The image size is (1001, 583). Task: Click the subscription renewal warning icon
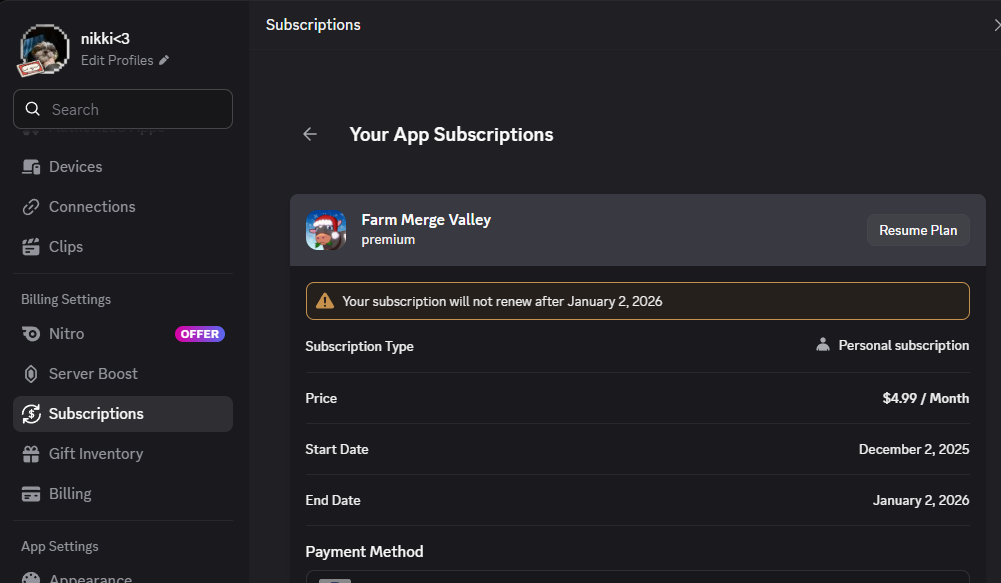click(x=325, y=301)
